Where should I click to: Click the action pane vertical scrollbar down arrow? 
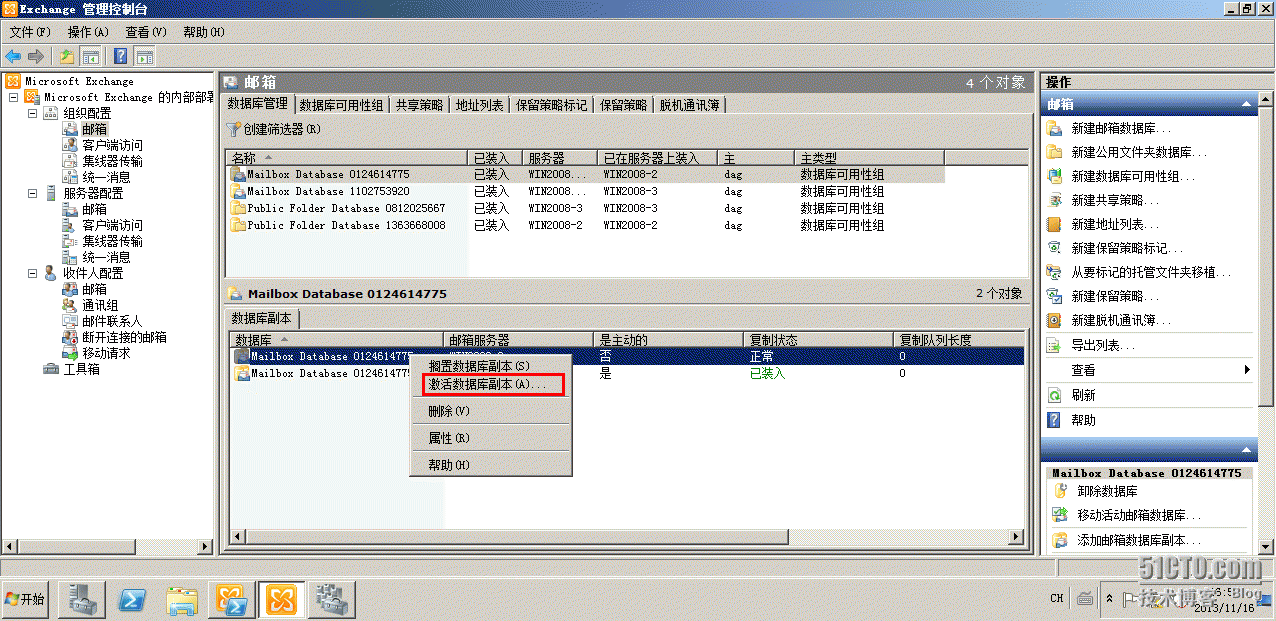(x=1265, y=545)
